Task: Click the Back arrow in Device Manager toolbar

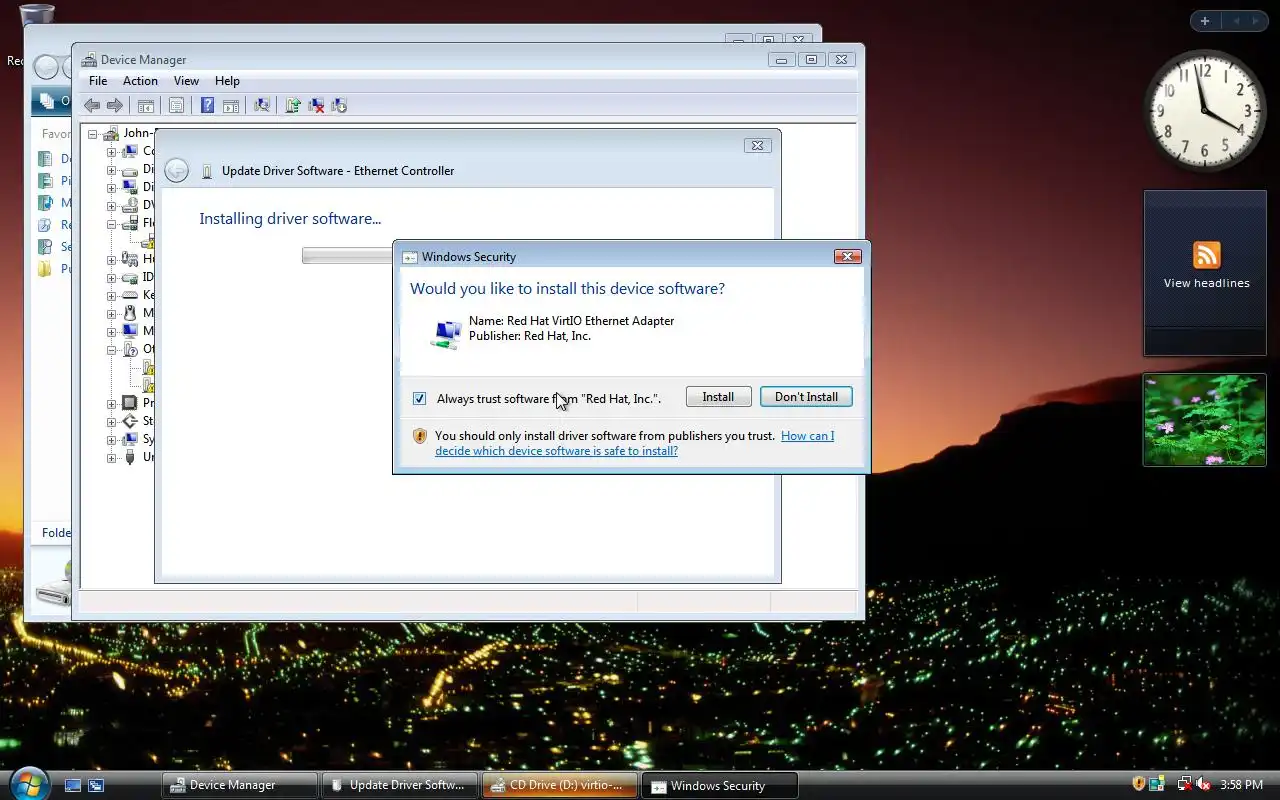Action: point(92,105)
